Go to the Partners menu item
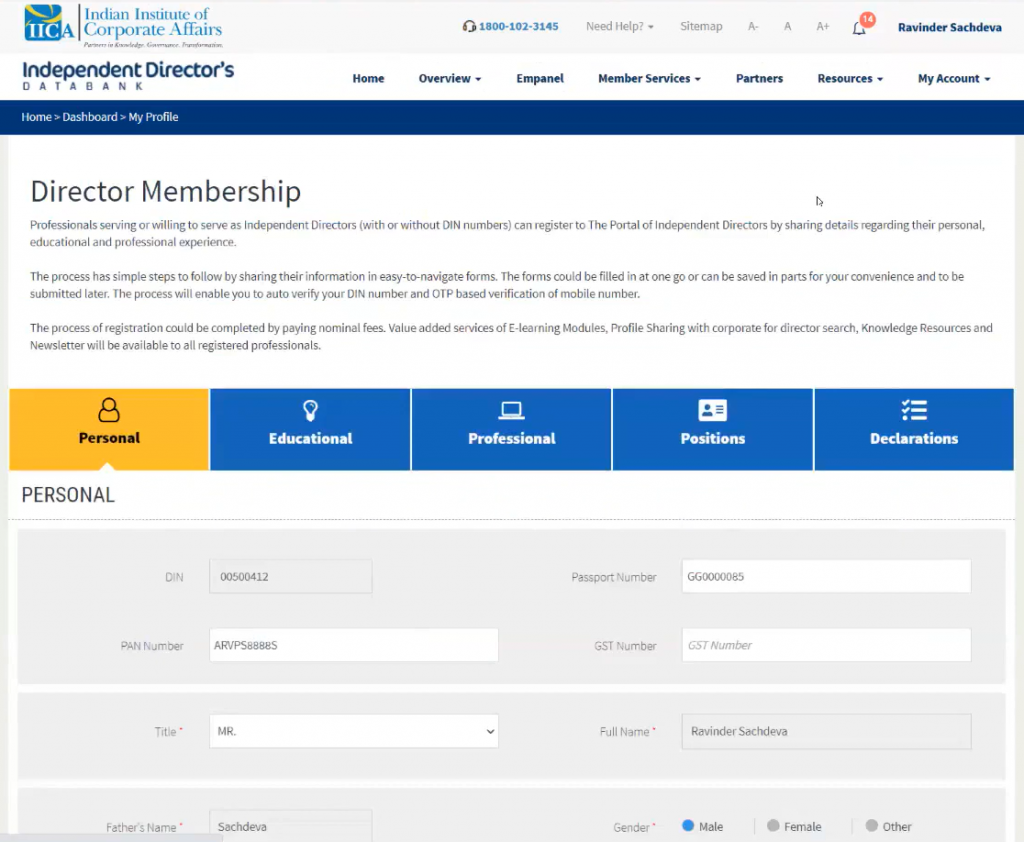 click(759, 79)
